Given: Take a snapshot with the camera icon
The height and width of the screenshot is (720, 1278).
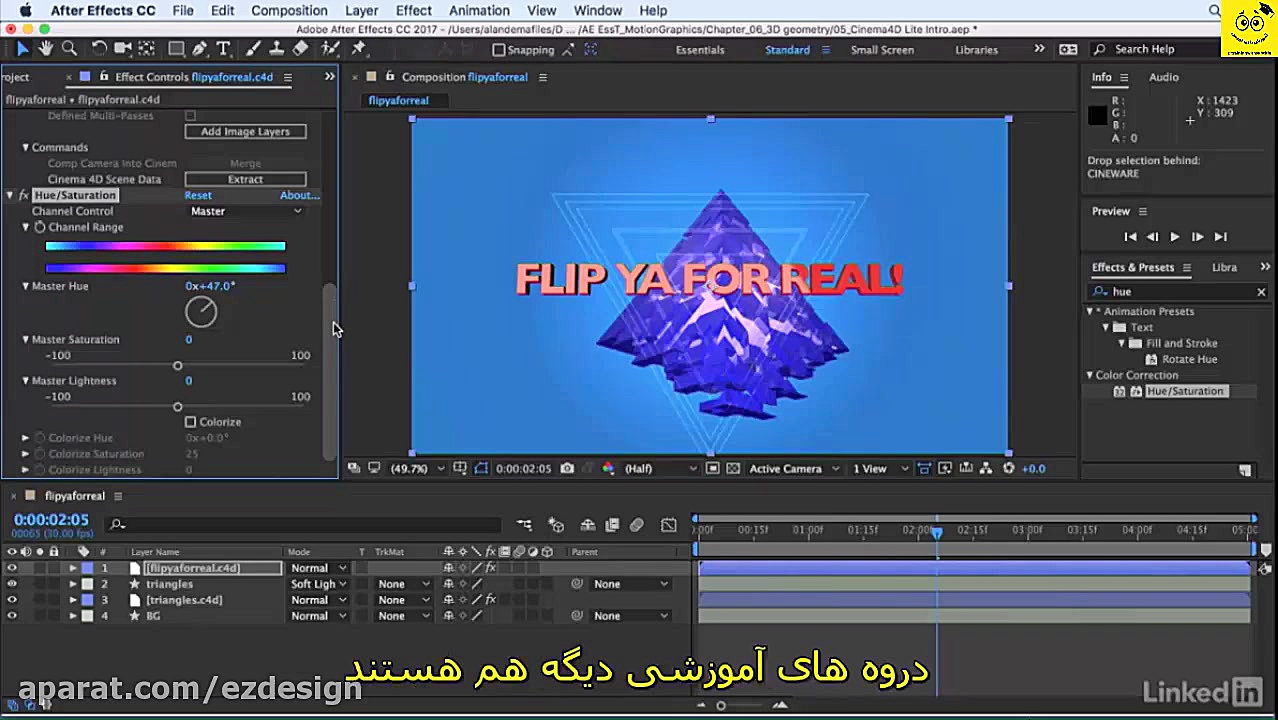Looking at the screenshot, I should click(567, 467).
